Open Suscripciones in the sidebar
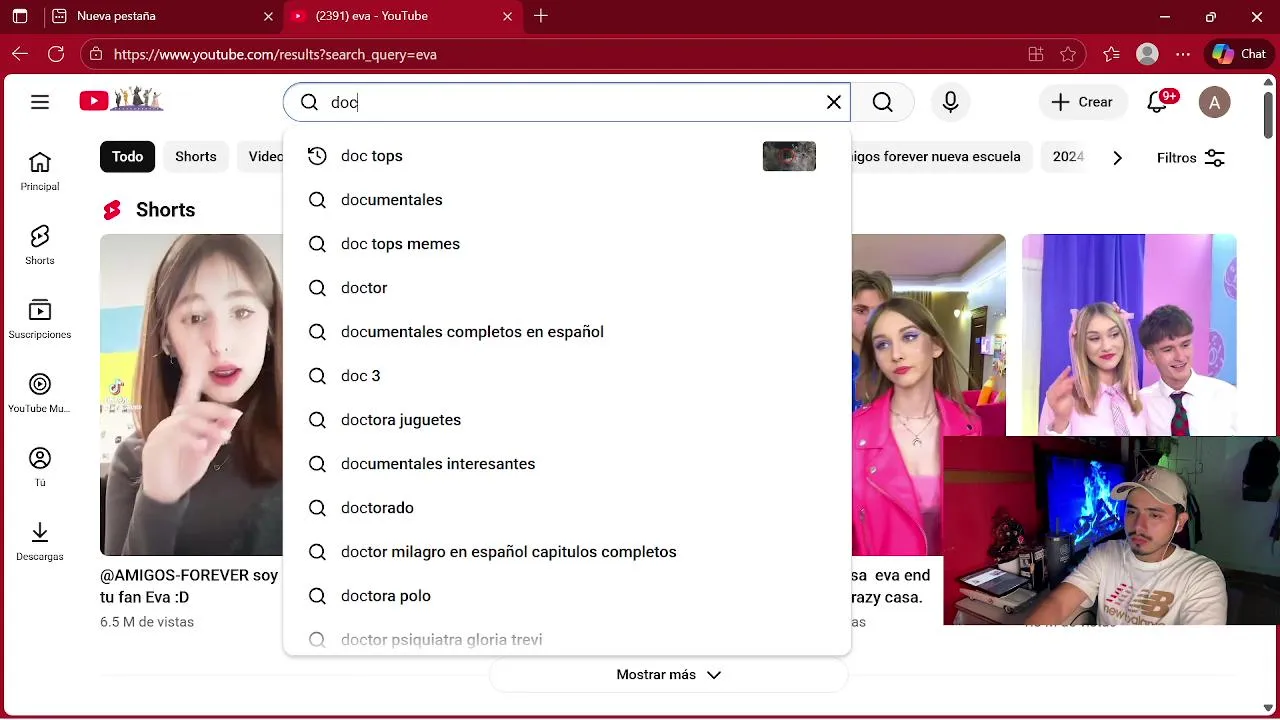Viewport: 1280px width, 720px height. (40, 319)
